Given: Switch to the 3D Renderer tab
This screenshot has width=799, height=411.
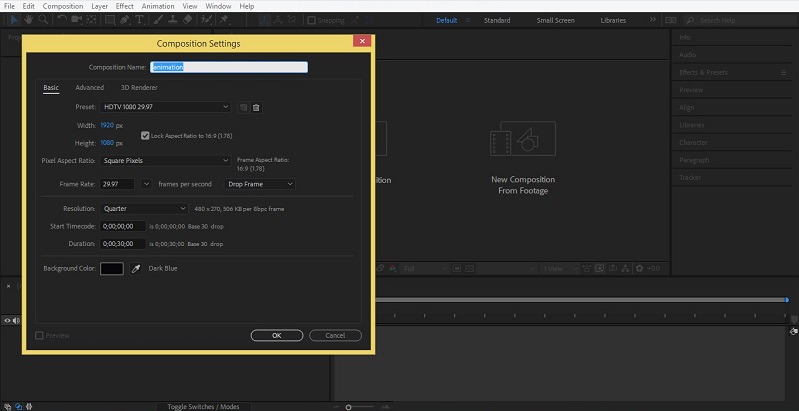Looking at the screenshot, I should coord(139,88).
